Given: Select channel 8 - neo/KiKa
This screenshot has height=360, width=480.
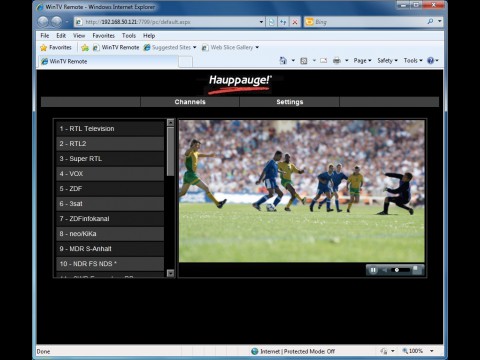Looking at the screenshot, I should click(x=110, y=234).
